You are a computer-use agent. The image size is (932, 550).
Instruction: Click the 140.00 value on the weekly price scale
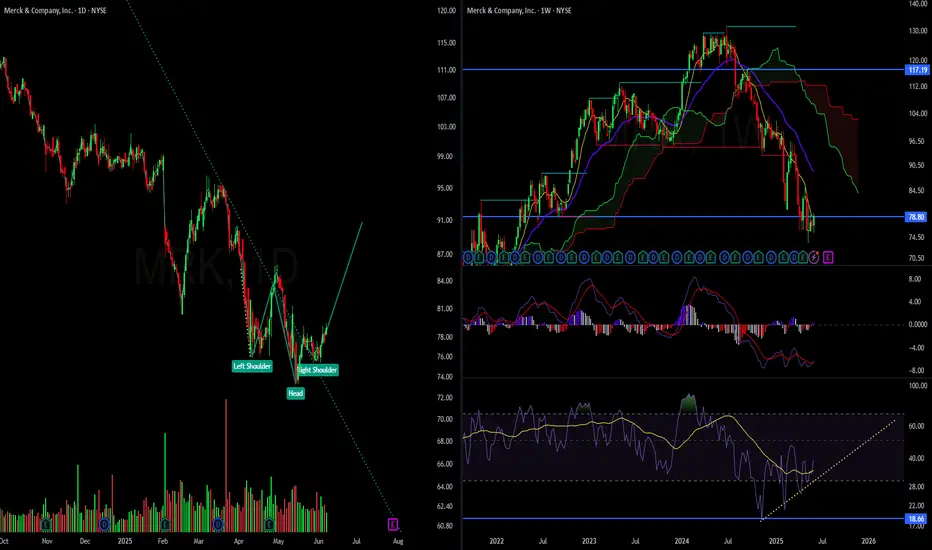[x=918, y=4]
